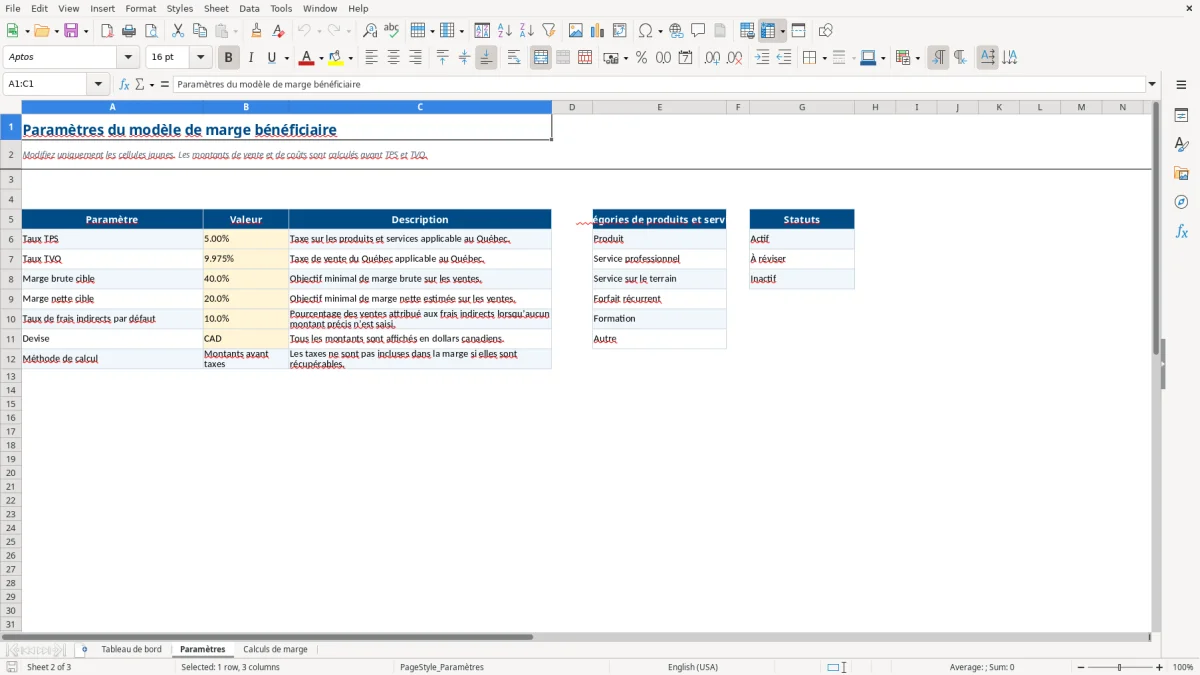This screenshot has width=1200, height=675.
Task: Switch to the Tableau de bord sheet tab
Action: point(131,649)
